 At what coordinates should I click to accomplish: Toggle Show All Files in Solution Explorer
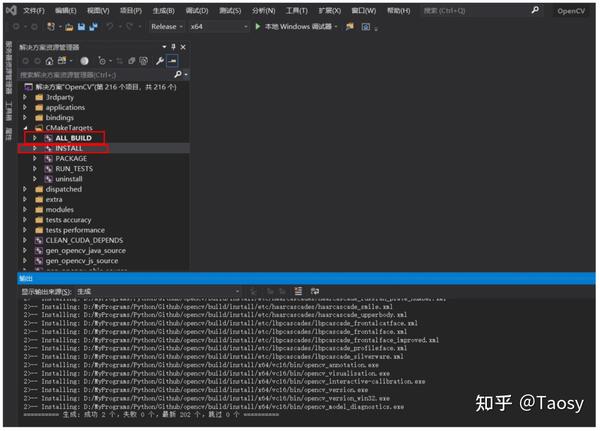[143, 60]
